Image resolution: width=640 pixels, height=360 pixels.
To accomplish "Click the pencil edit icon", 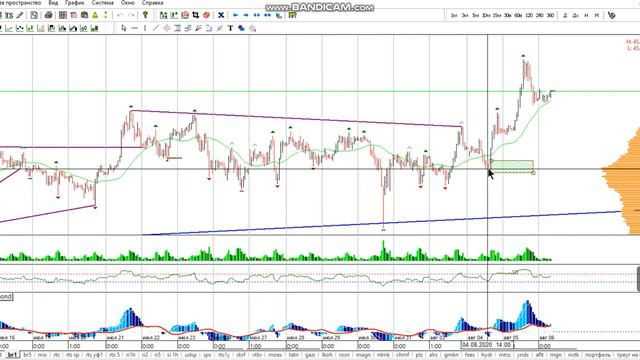I will click(x=20, y=16).
